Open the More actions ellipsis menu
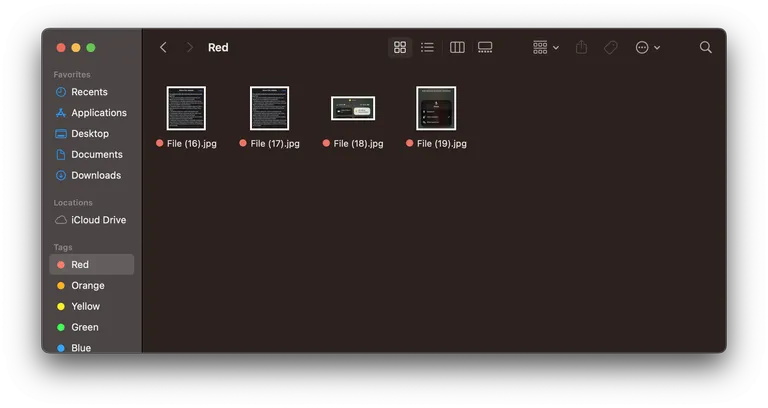 click(x=647, y=47)
